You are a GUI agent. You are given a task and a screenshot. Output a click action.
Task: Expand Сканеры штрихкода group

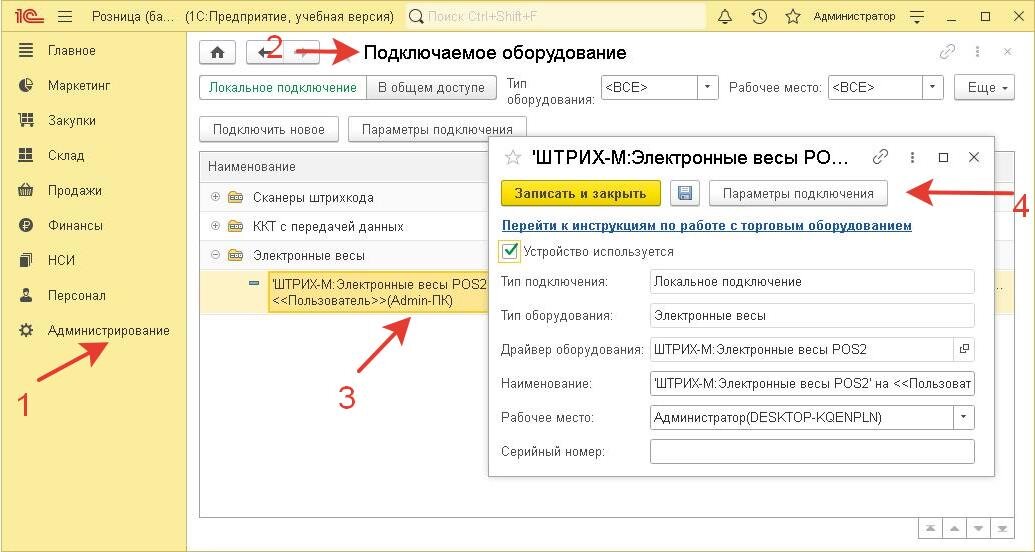[215, 197]
